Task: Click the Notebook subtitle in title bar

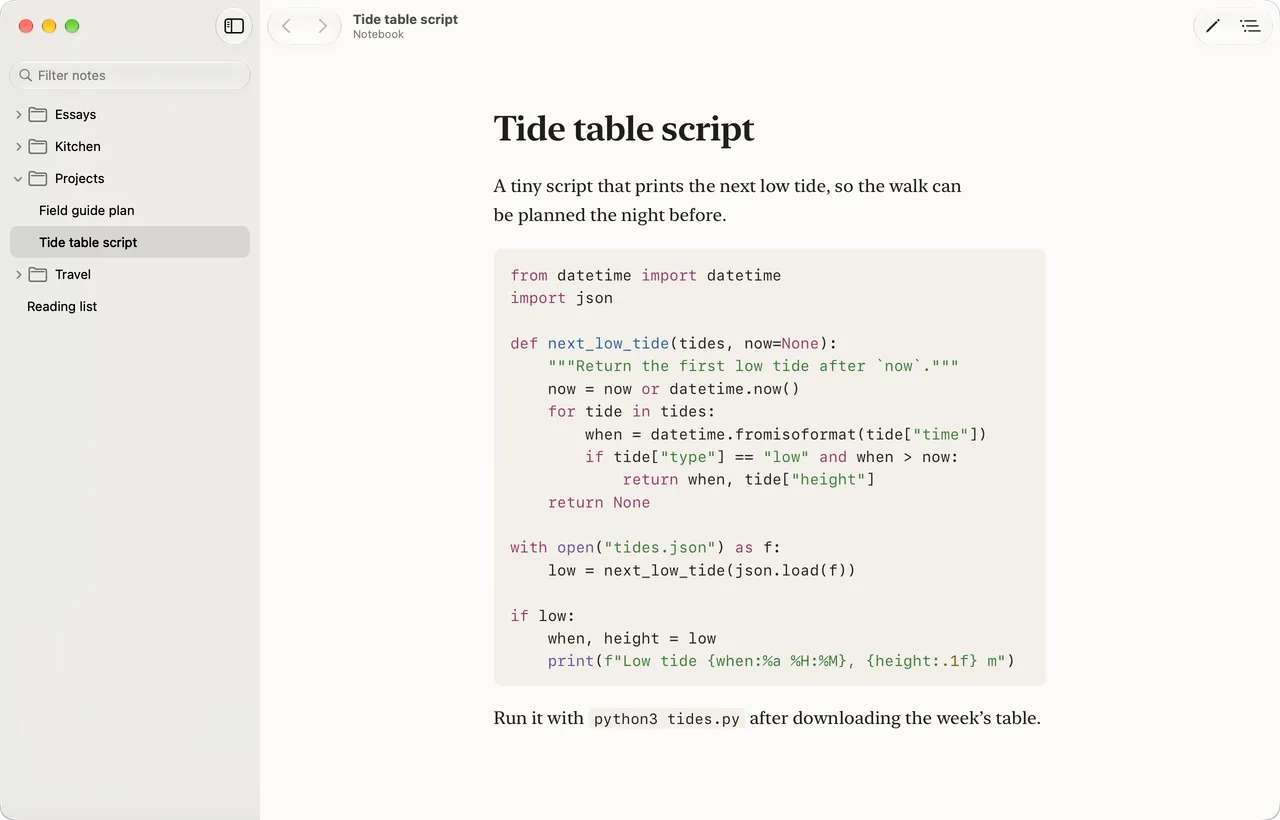Action: tap(378, 34)
